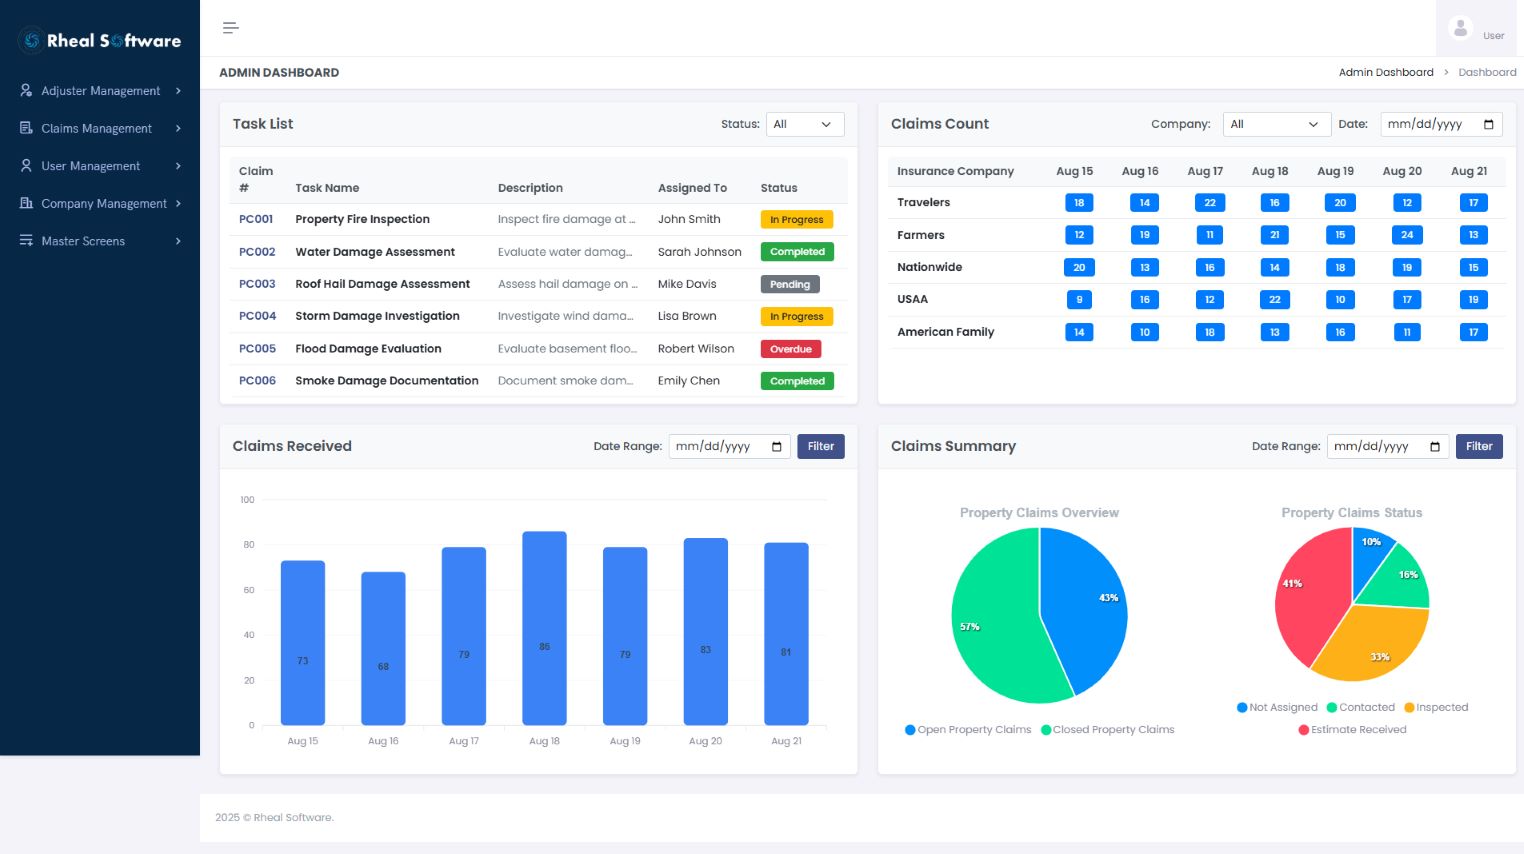Click Travelers Aug 15 count badge 18

tap(1079, 203)
